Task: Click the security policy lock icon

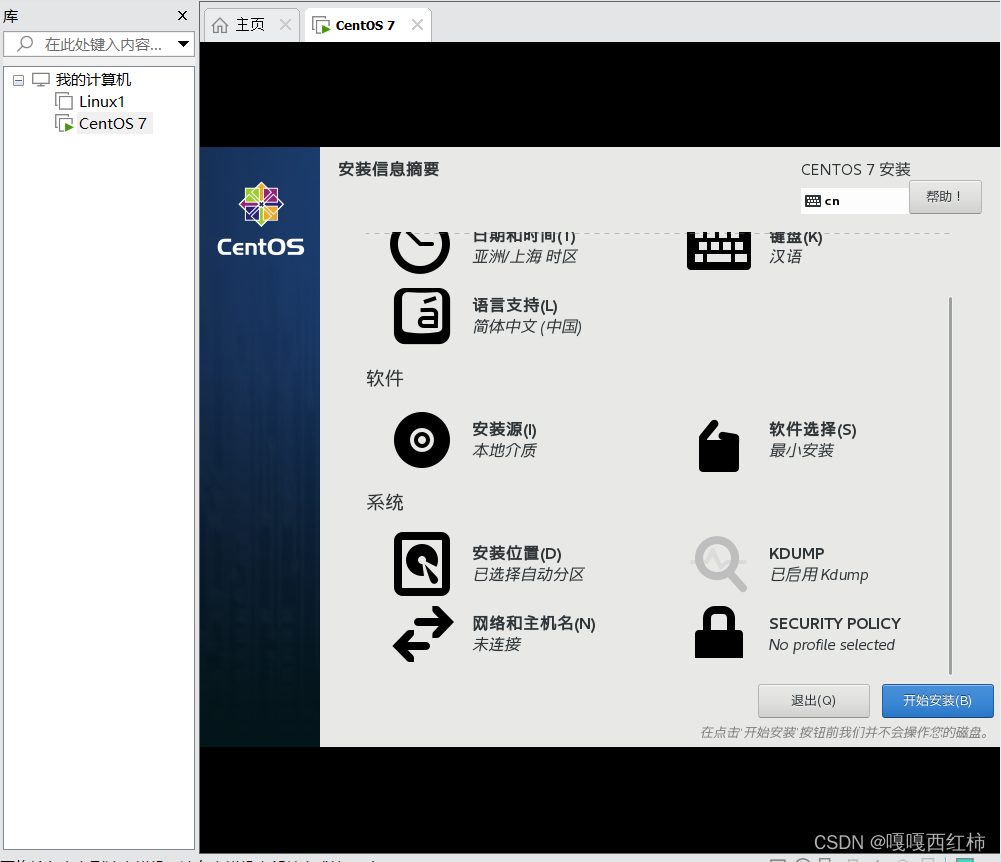Action: 719,632
